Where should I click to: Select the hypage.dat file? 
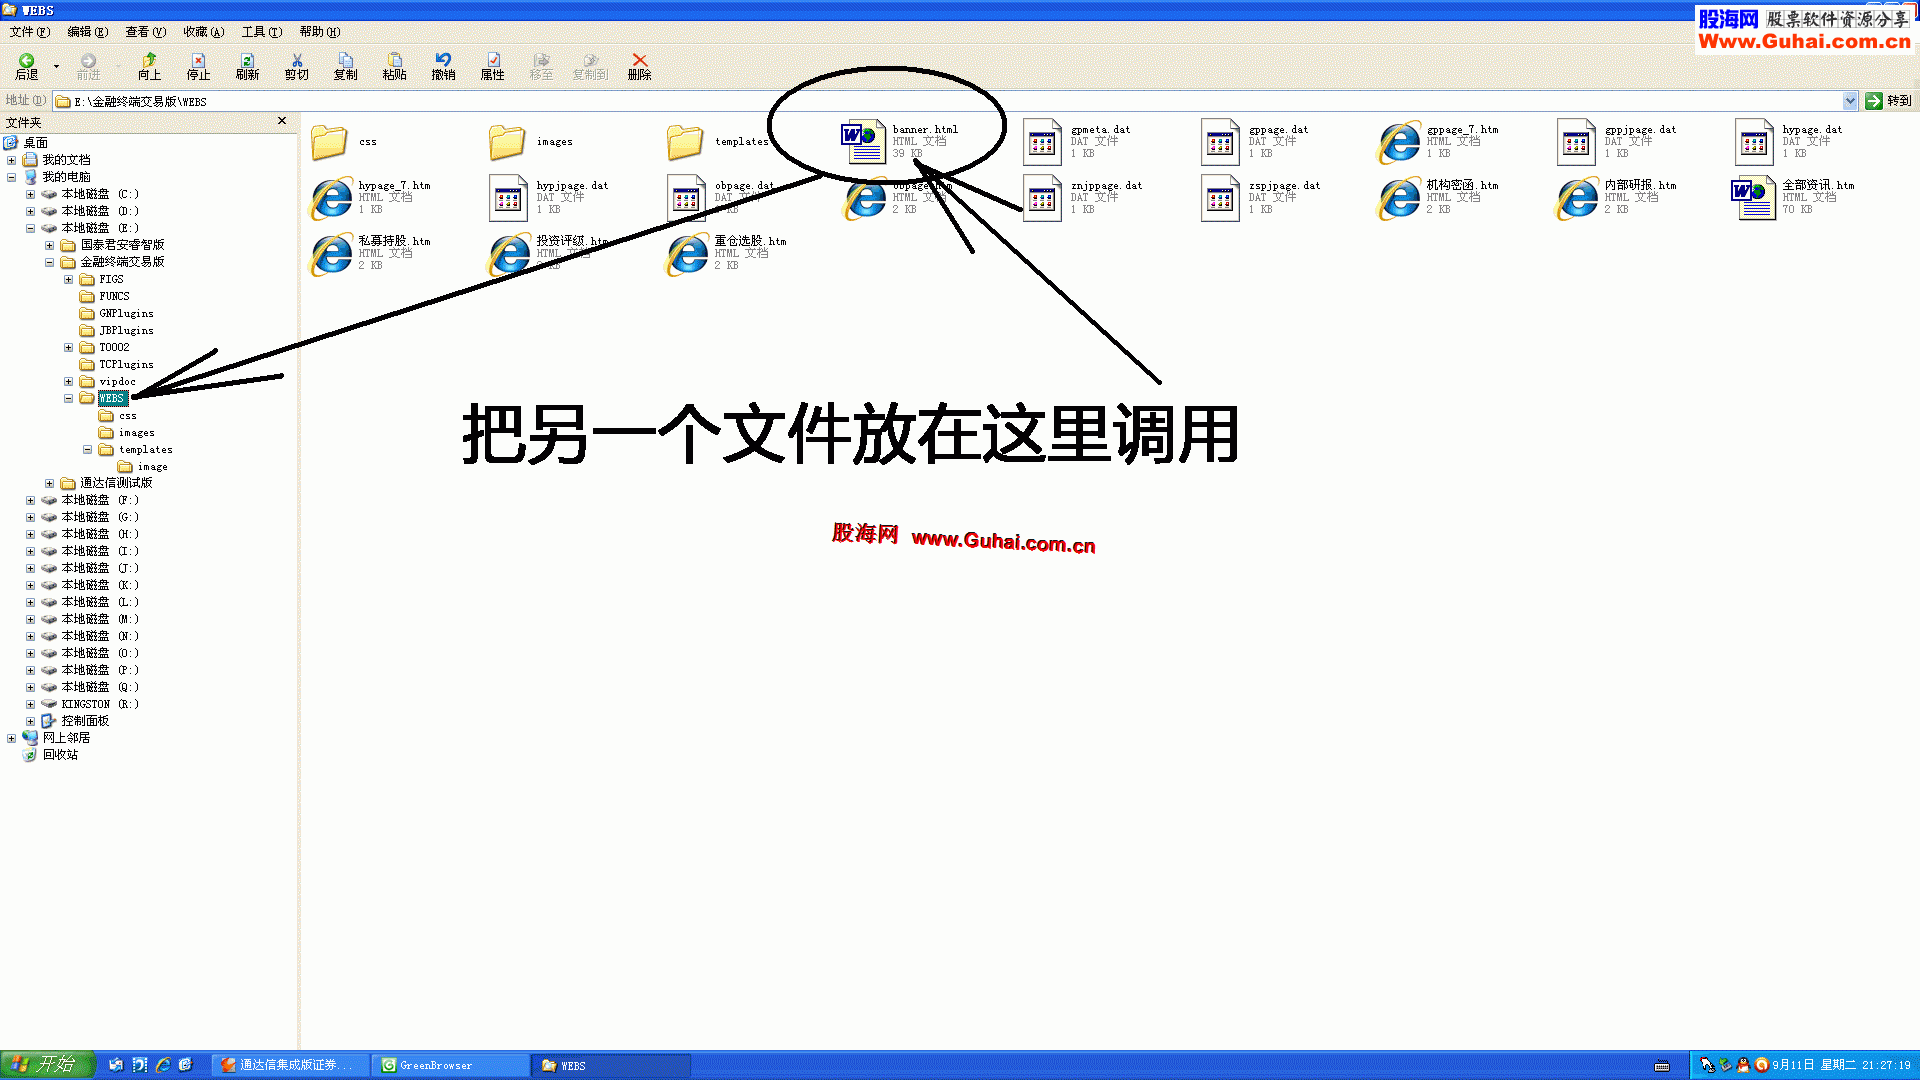point(1789,142)
